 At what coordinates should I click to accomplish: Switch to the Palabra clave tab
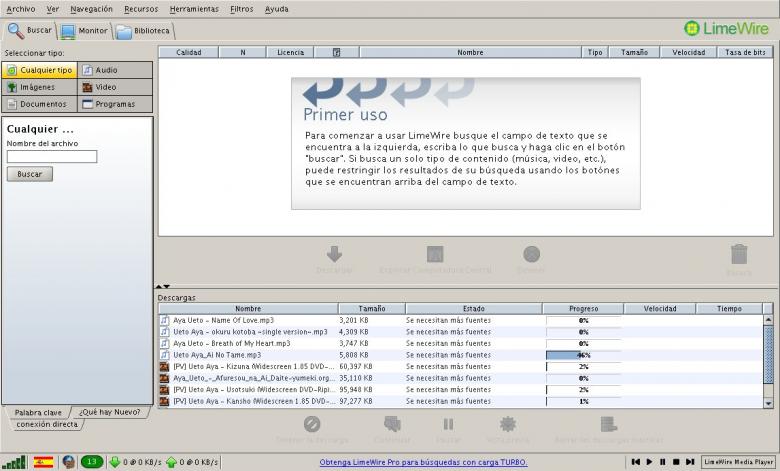pyautogui.click(x=38, y=412)
